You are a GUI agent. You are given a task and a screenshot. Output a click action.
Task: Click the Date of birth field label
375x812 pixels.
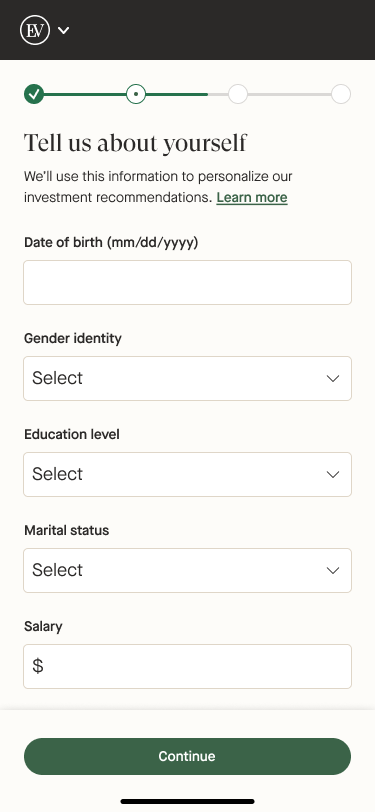pos(111,242)
